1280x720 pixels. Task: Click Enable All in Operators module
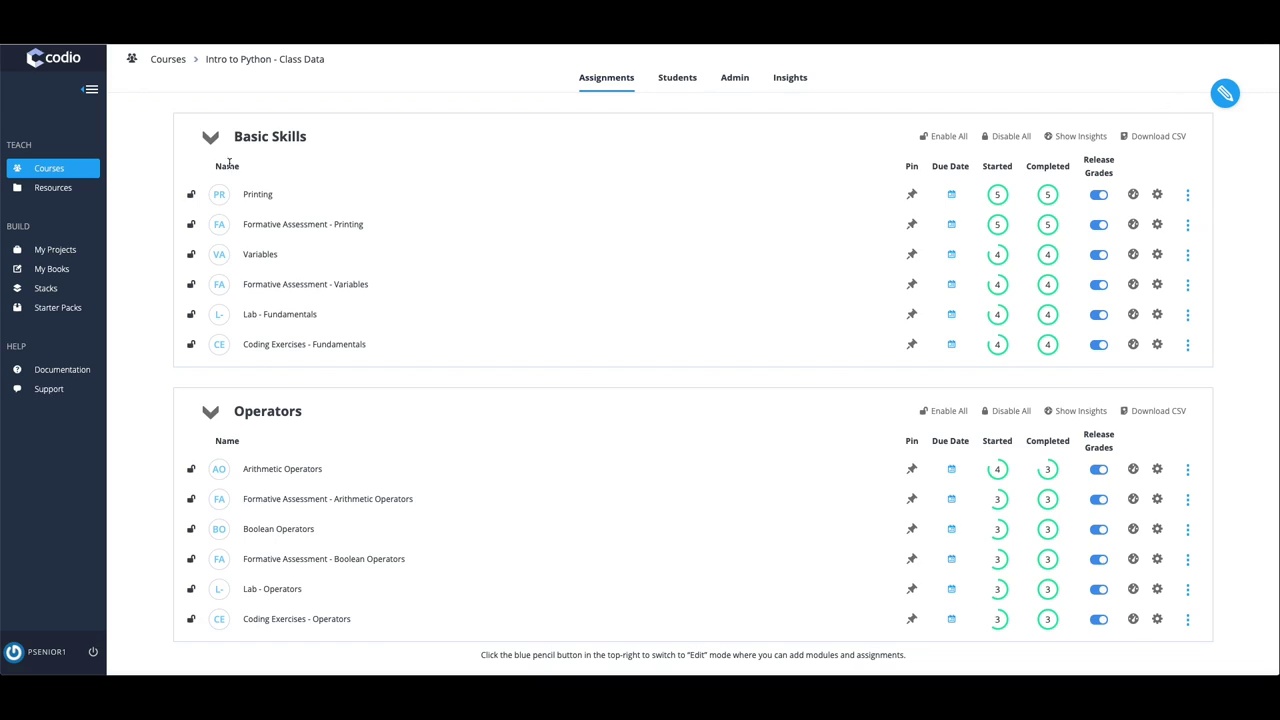[x=943, y=411]
